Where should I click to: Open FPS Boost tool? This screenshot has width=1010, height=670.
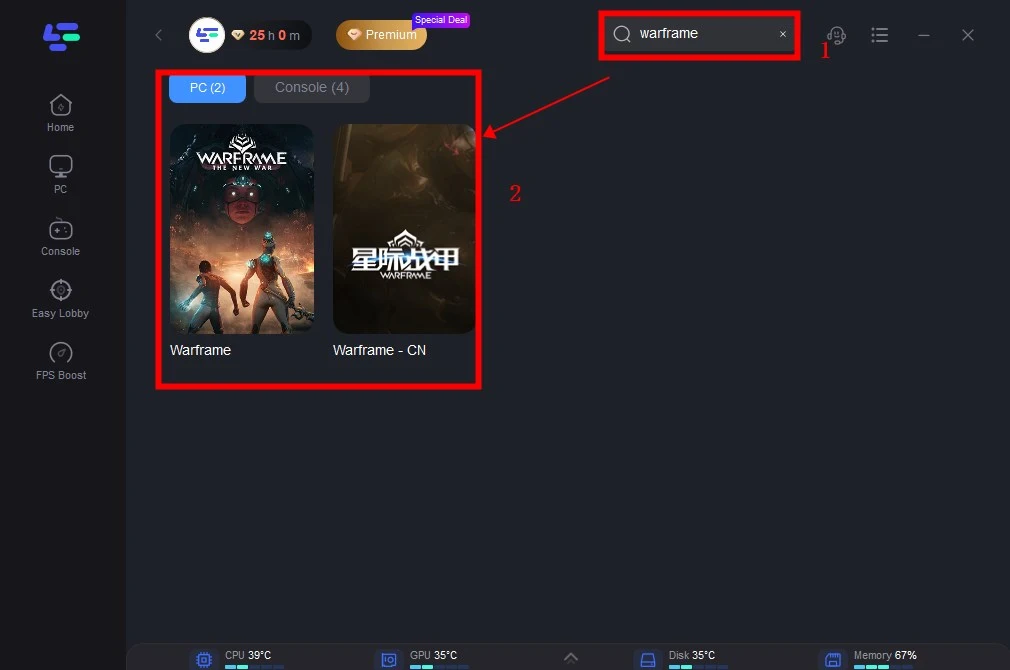tap(61, 361)
